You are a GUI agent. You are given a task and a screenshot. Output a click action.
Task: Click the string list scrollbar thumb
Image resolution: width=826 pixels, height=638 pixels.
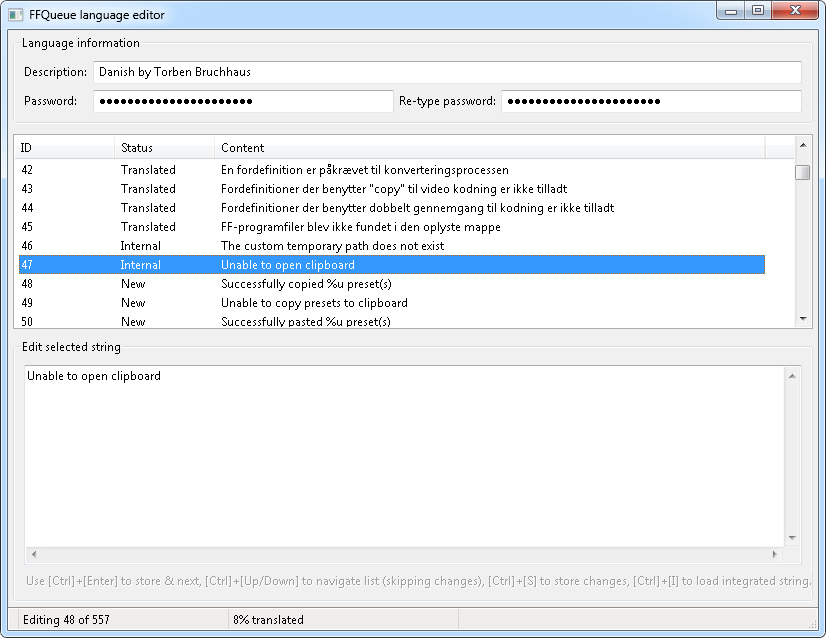pyautogui.click(x=803, y=172)
